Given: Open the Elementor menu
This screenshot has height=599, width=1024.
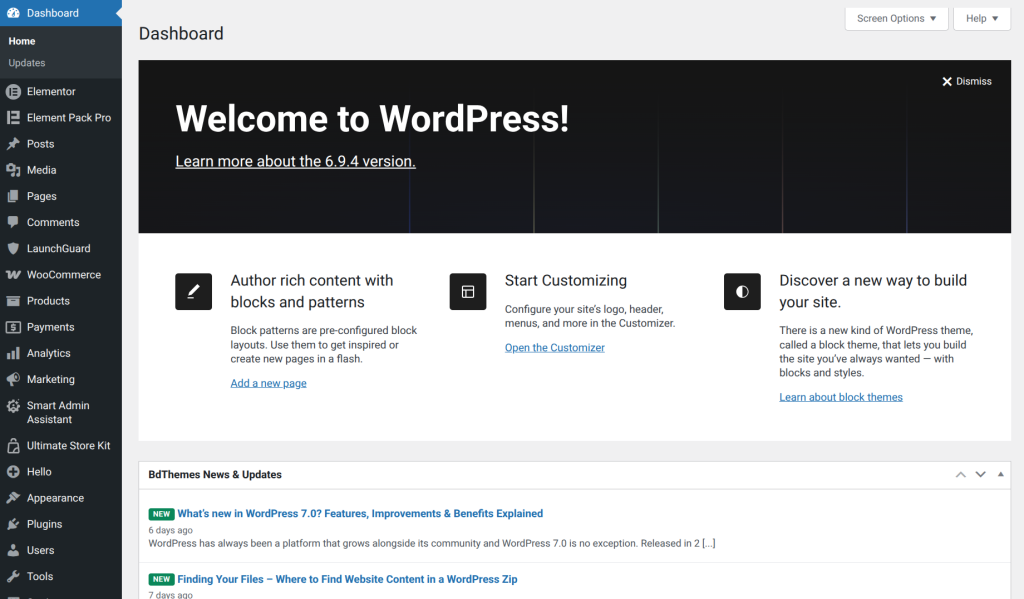Looking at the screenshot, I should (61, 91).
